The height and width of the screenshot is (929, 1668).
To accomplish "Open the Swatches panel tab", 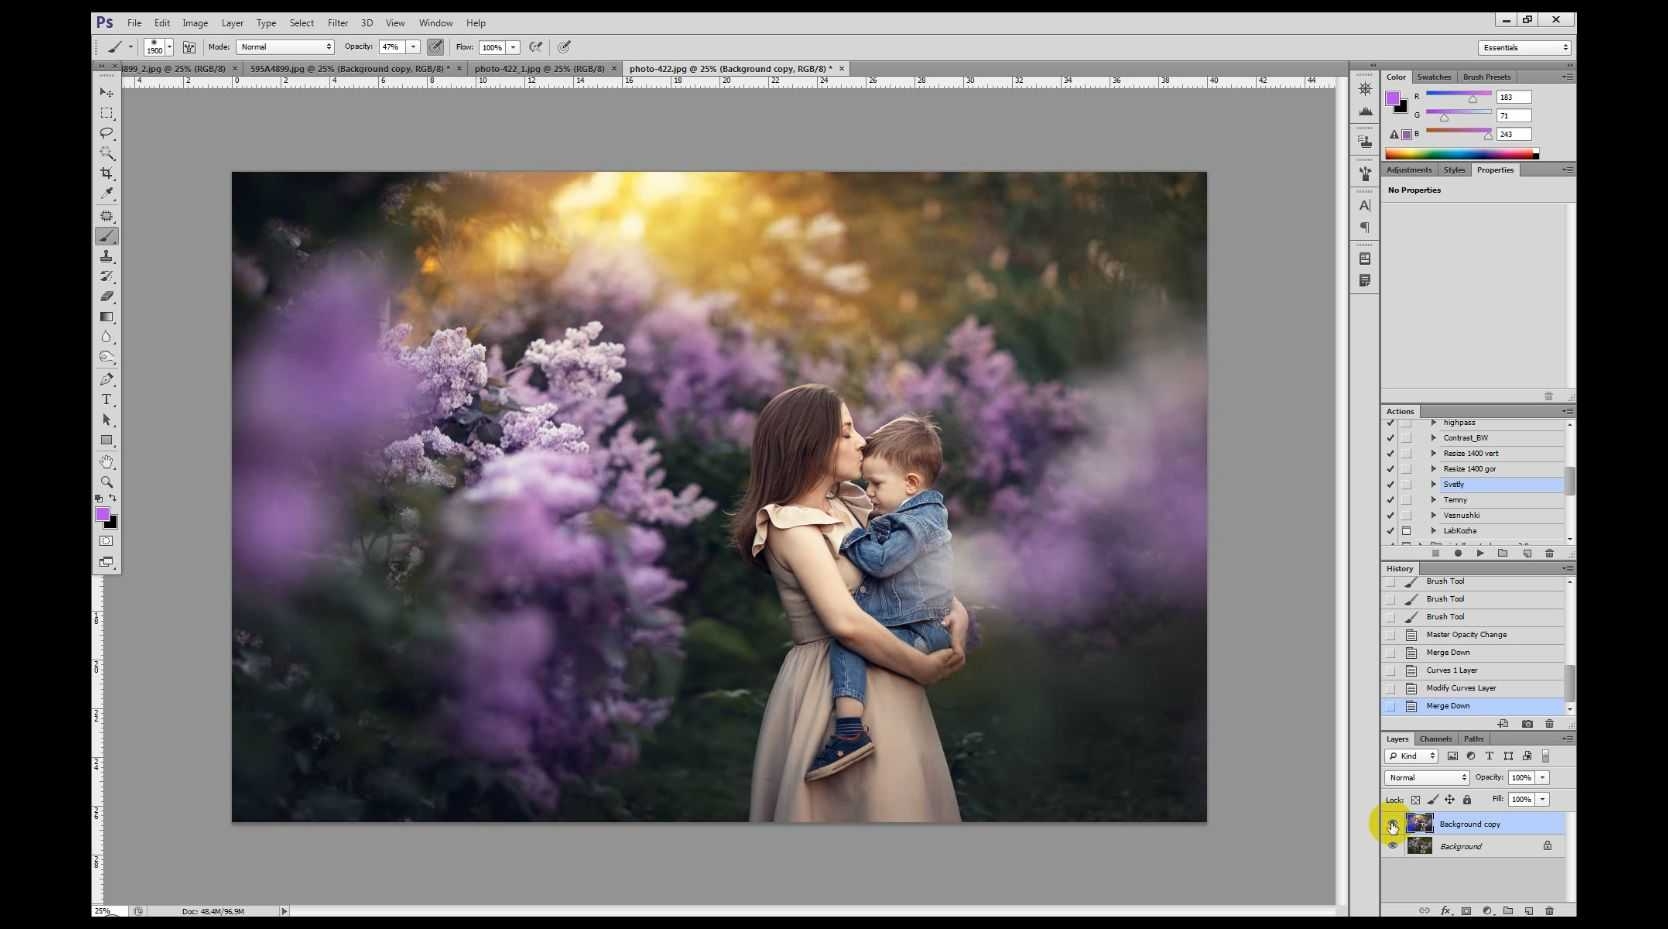I will (1433, 77).
